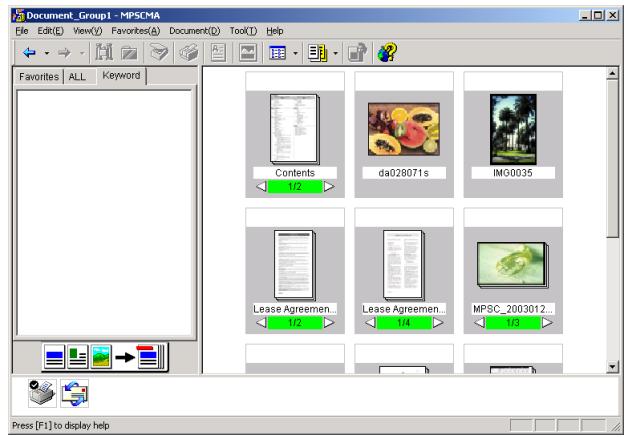Click the scrollbar down arrow
The width and height of the screenshot is (629, 437).
click(612, 367)
